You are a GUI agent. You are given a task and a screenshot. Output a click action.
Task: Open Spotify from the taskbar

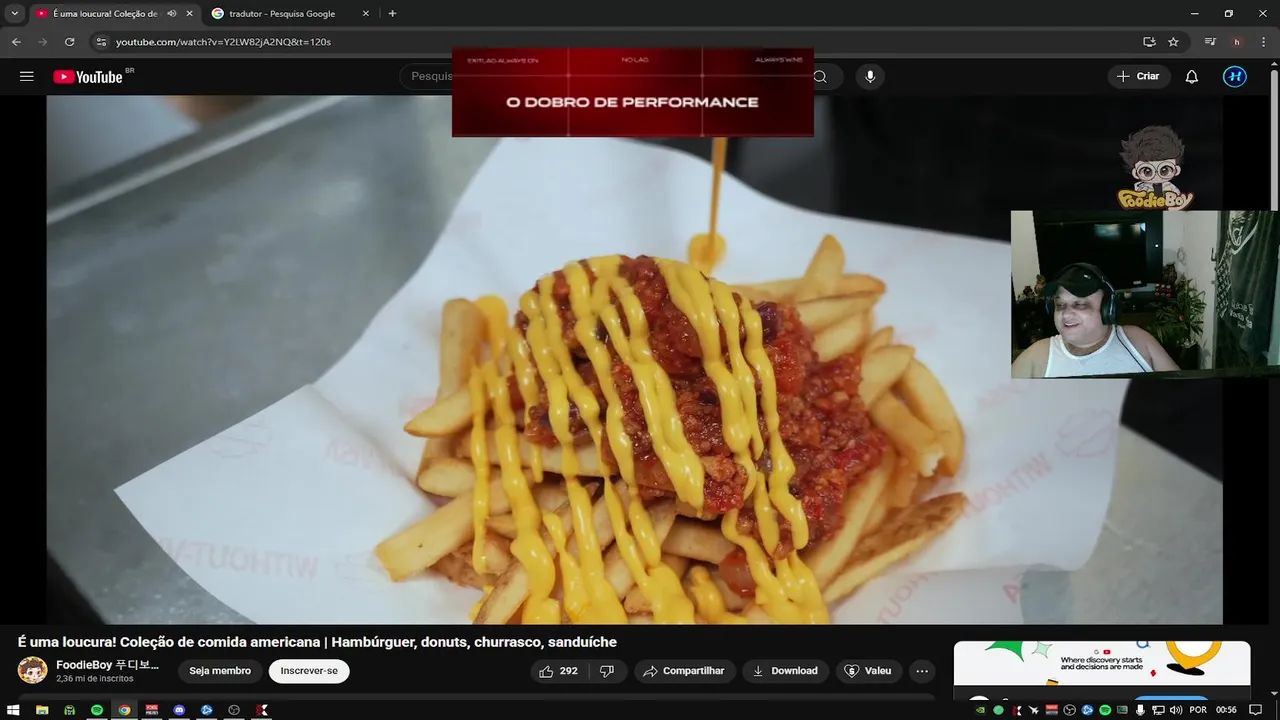pos(97,710)
